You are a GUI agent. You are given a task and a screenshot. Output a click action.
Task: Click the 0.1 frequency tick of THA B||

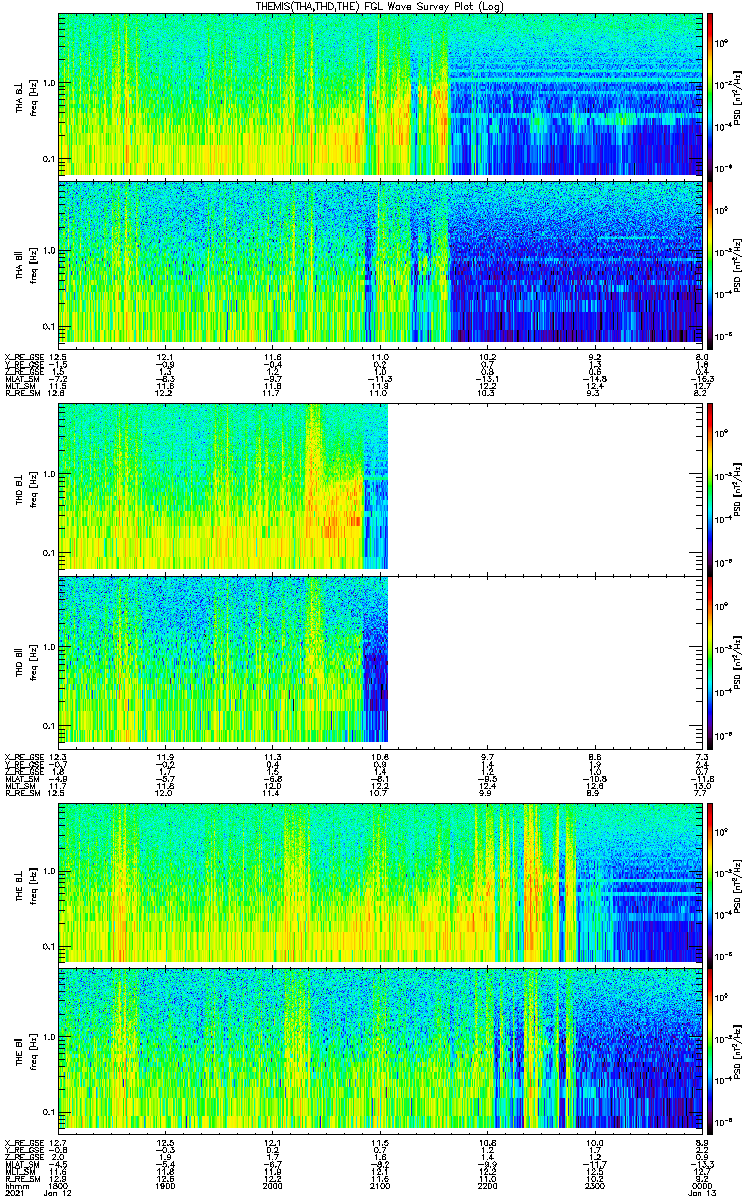click(x=49, y=326)
